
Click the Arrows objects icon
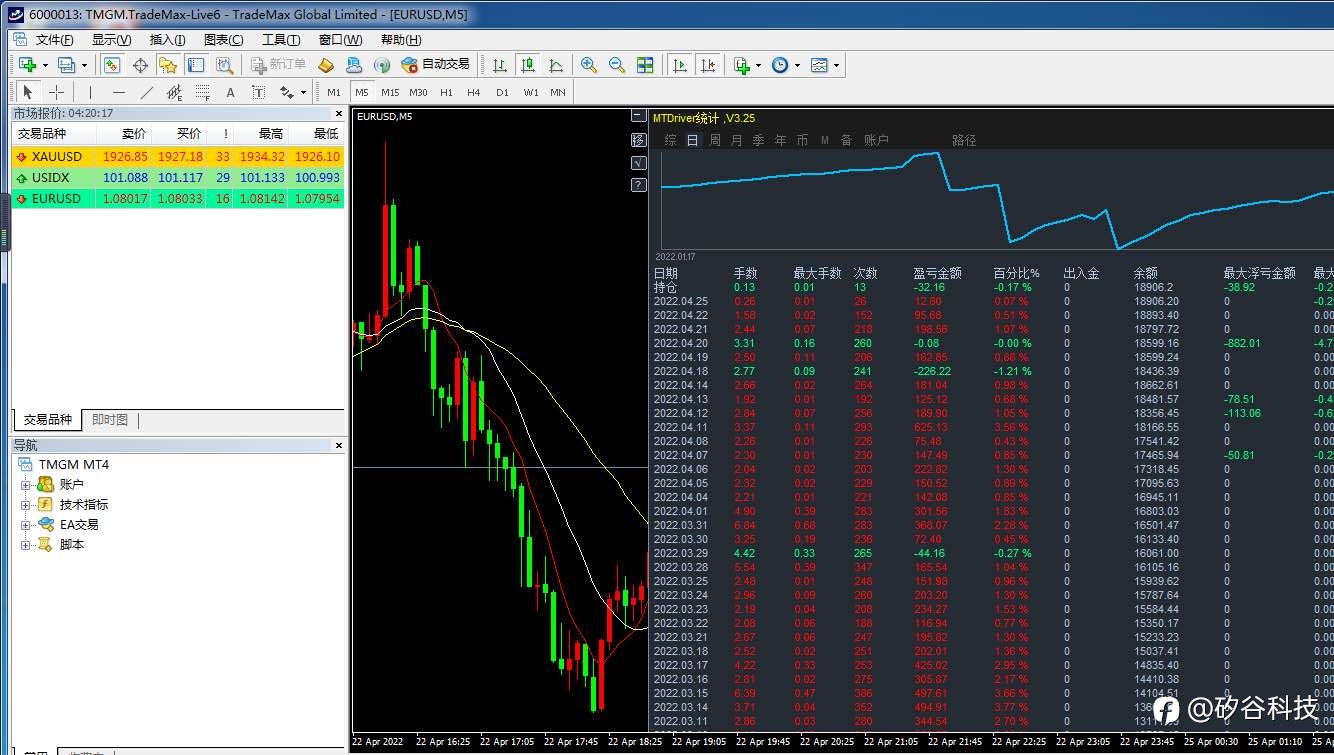click(287, 92)
